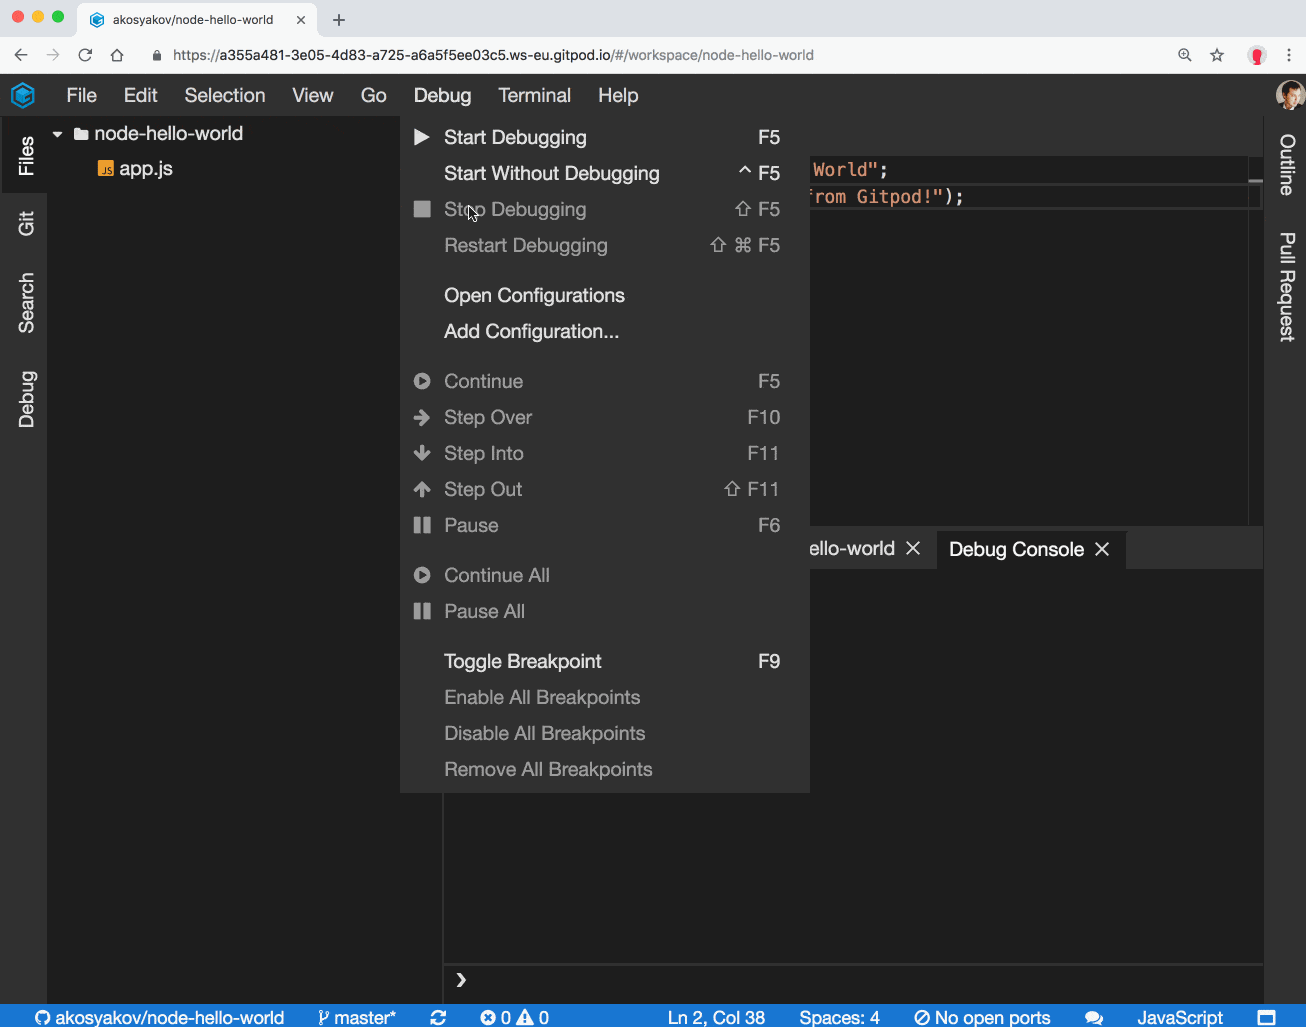Viewport: 1306px width, 1027px height.
Task: Open the Terminal menu
Action: pyautogui.click(x=534, y=95)
